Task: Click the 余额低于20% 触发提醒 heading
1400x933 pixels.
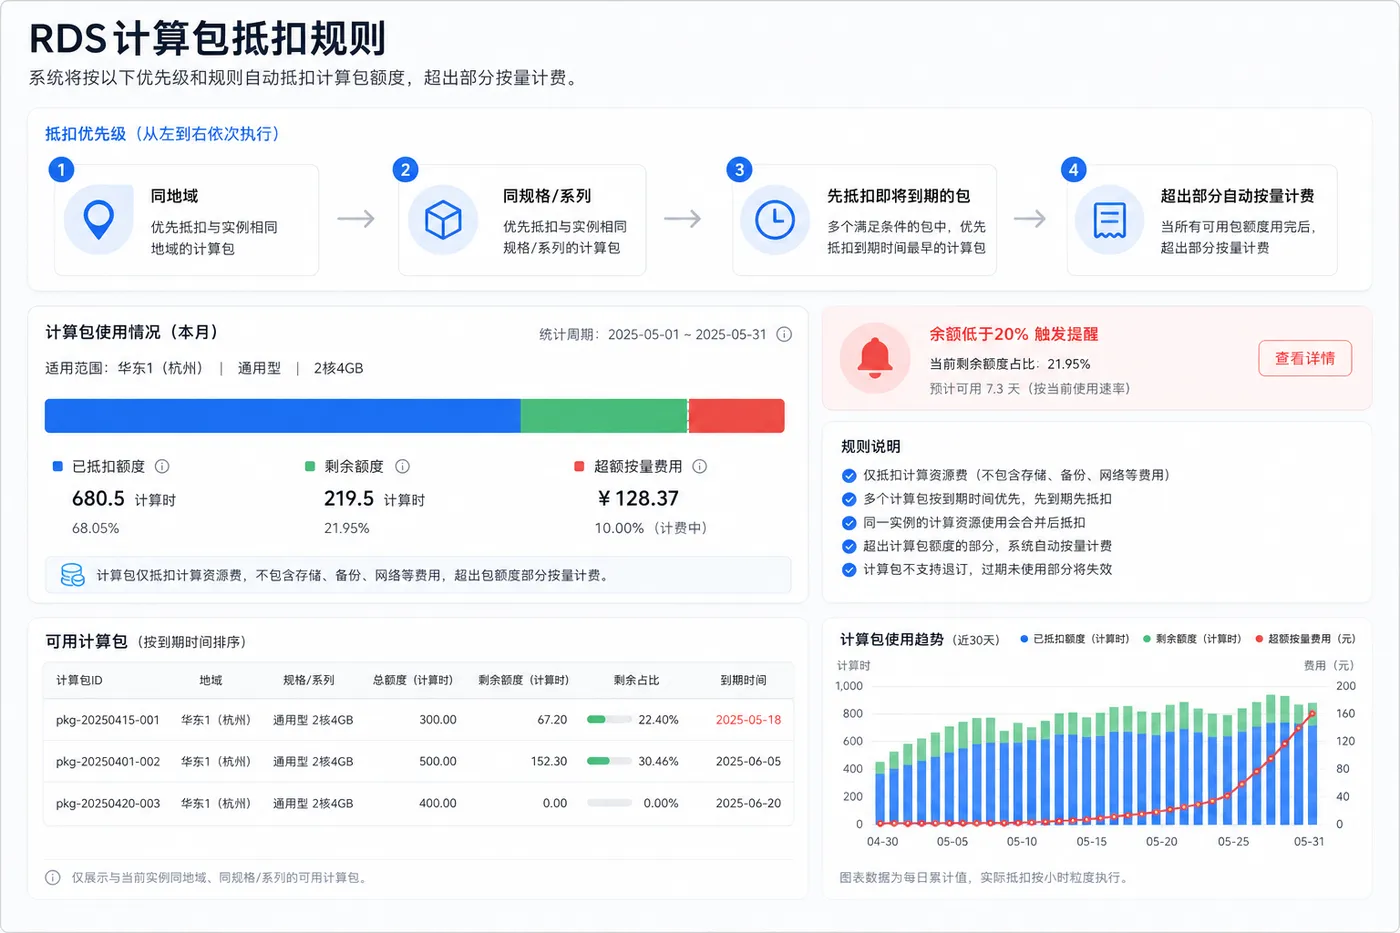Action: click(x=1014, y=334)
